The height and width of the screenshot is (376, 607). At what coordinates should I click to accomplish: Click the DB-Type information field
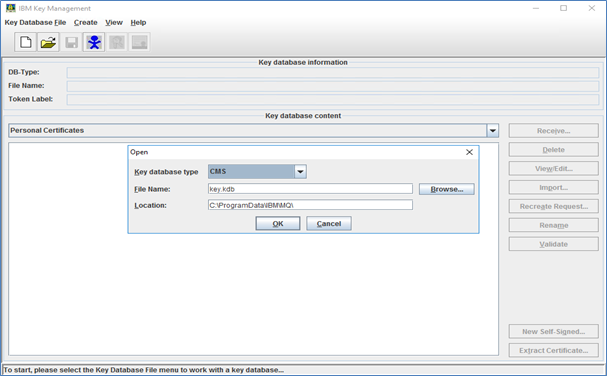point(333,72)
